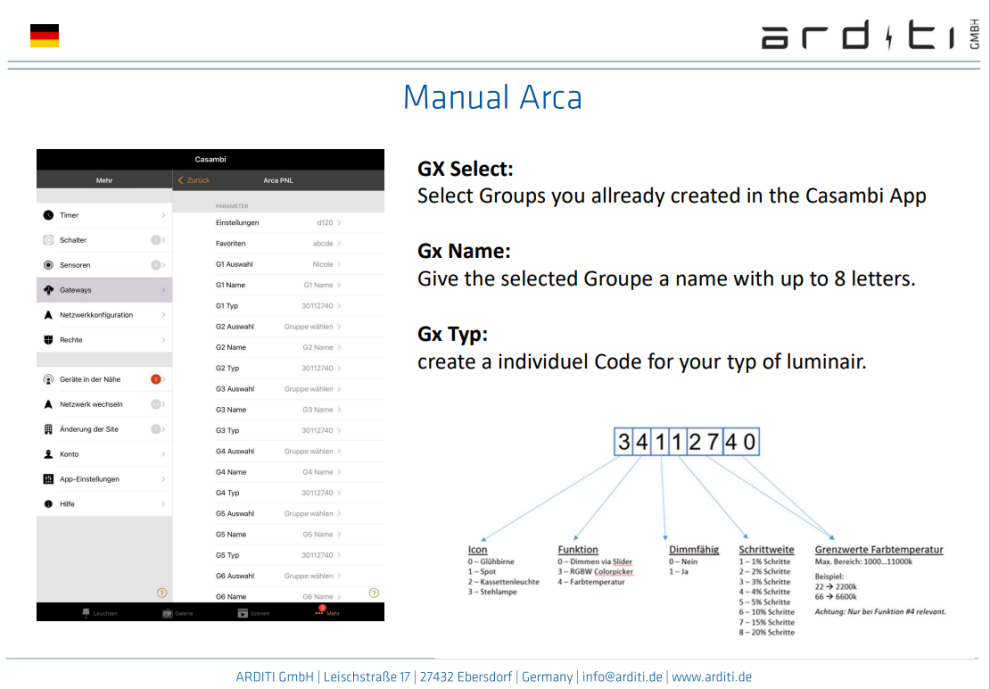Click the GX Select: heading

[465, 169]
